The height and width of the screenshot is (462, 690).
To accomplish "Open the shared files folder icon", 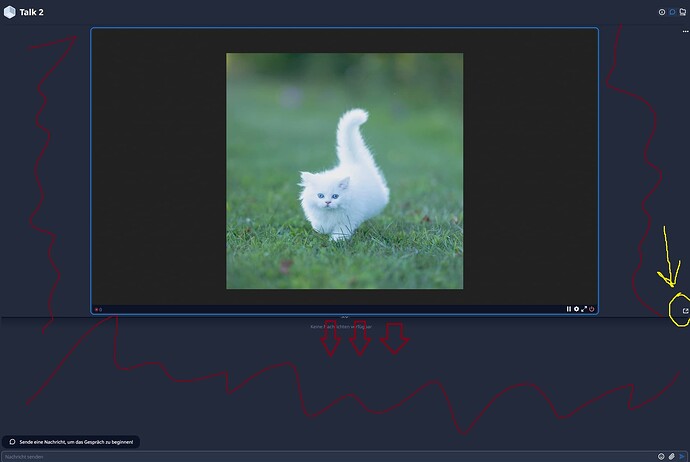I will point(682,12).
